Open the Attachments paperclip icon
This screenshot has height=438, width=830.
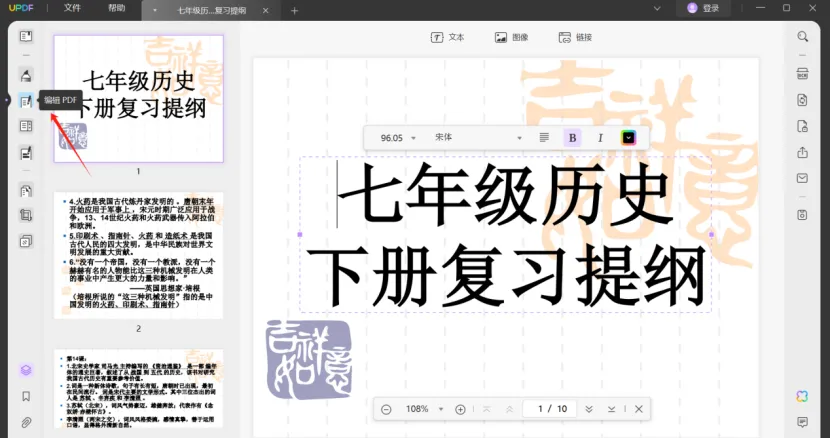click(26, 423)
